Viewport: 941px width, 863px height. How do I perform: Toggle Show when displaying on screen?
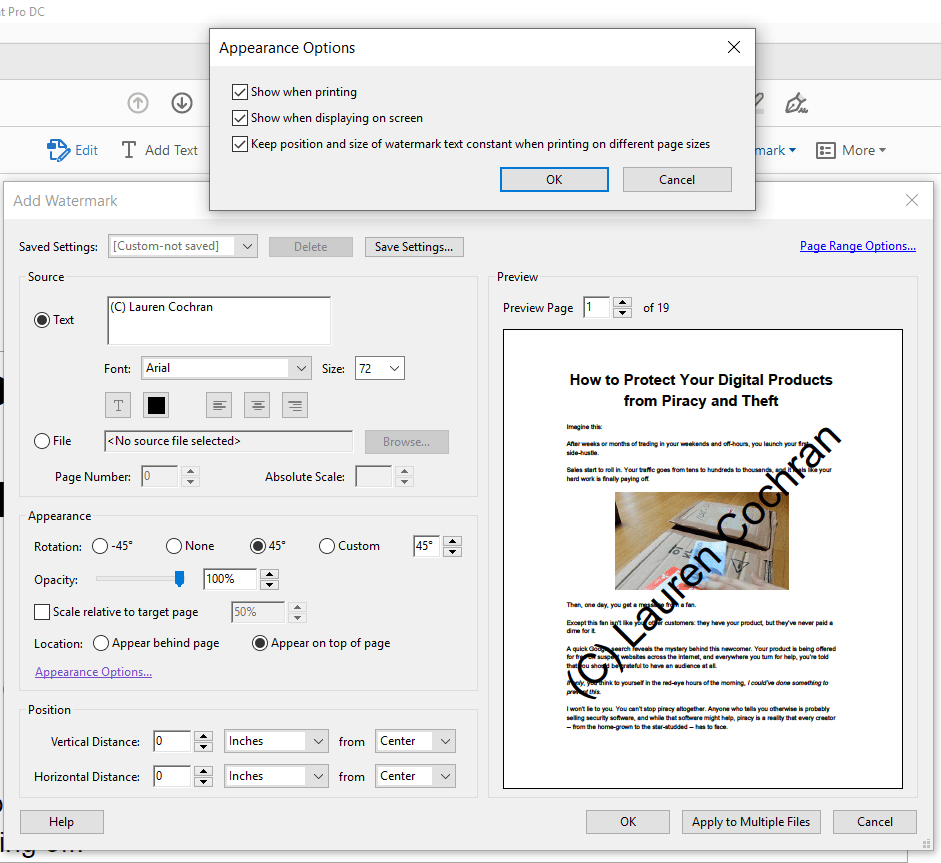click(240, 117)
